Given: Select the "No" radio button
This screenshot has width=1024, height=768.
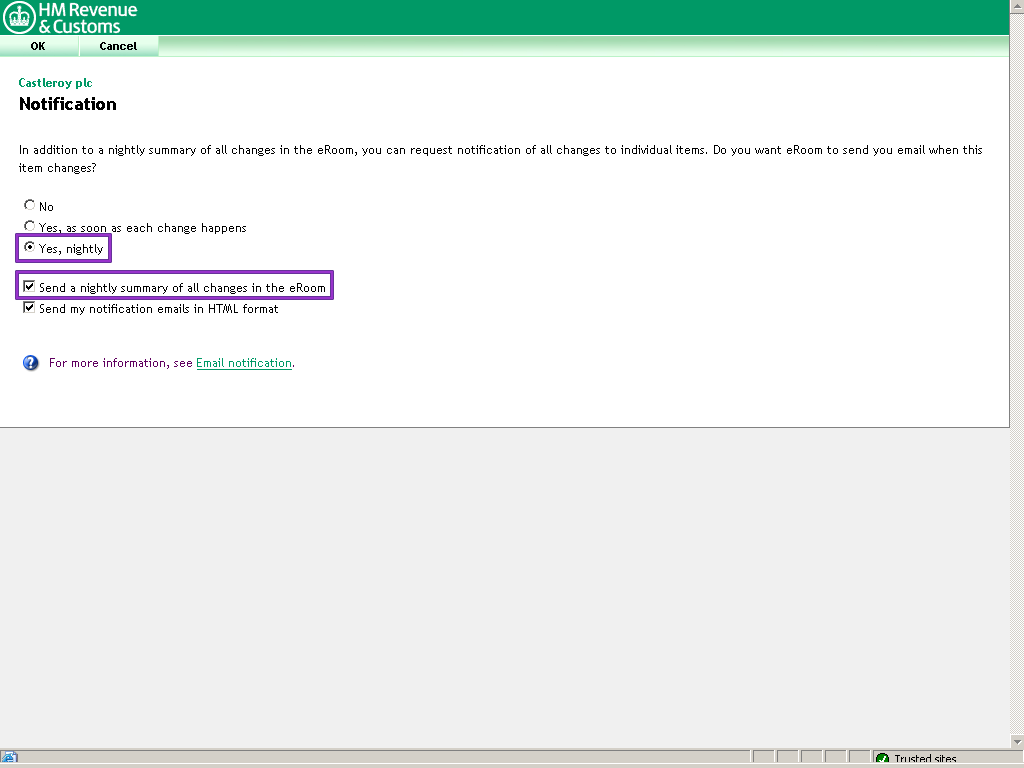Looking at the screenshot, I should [30, 206].
